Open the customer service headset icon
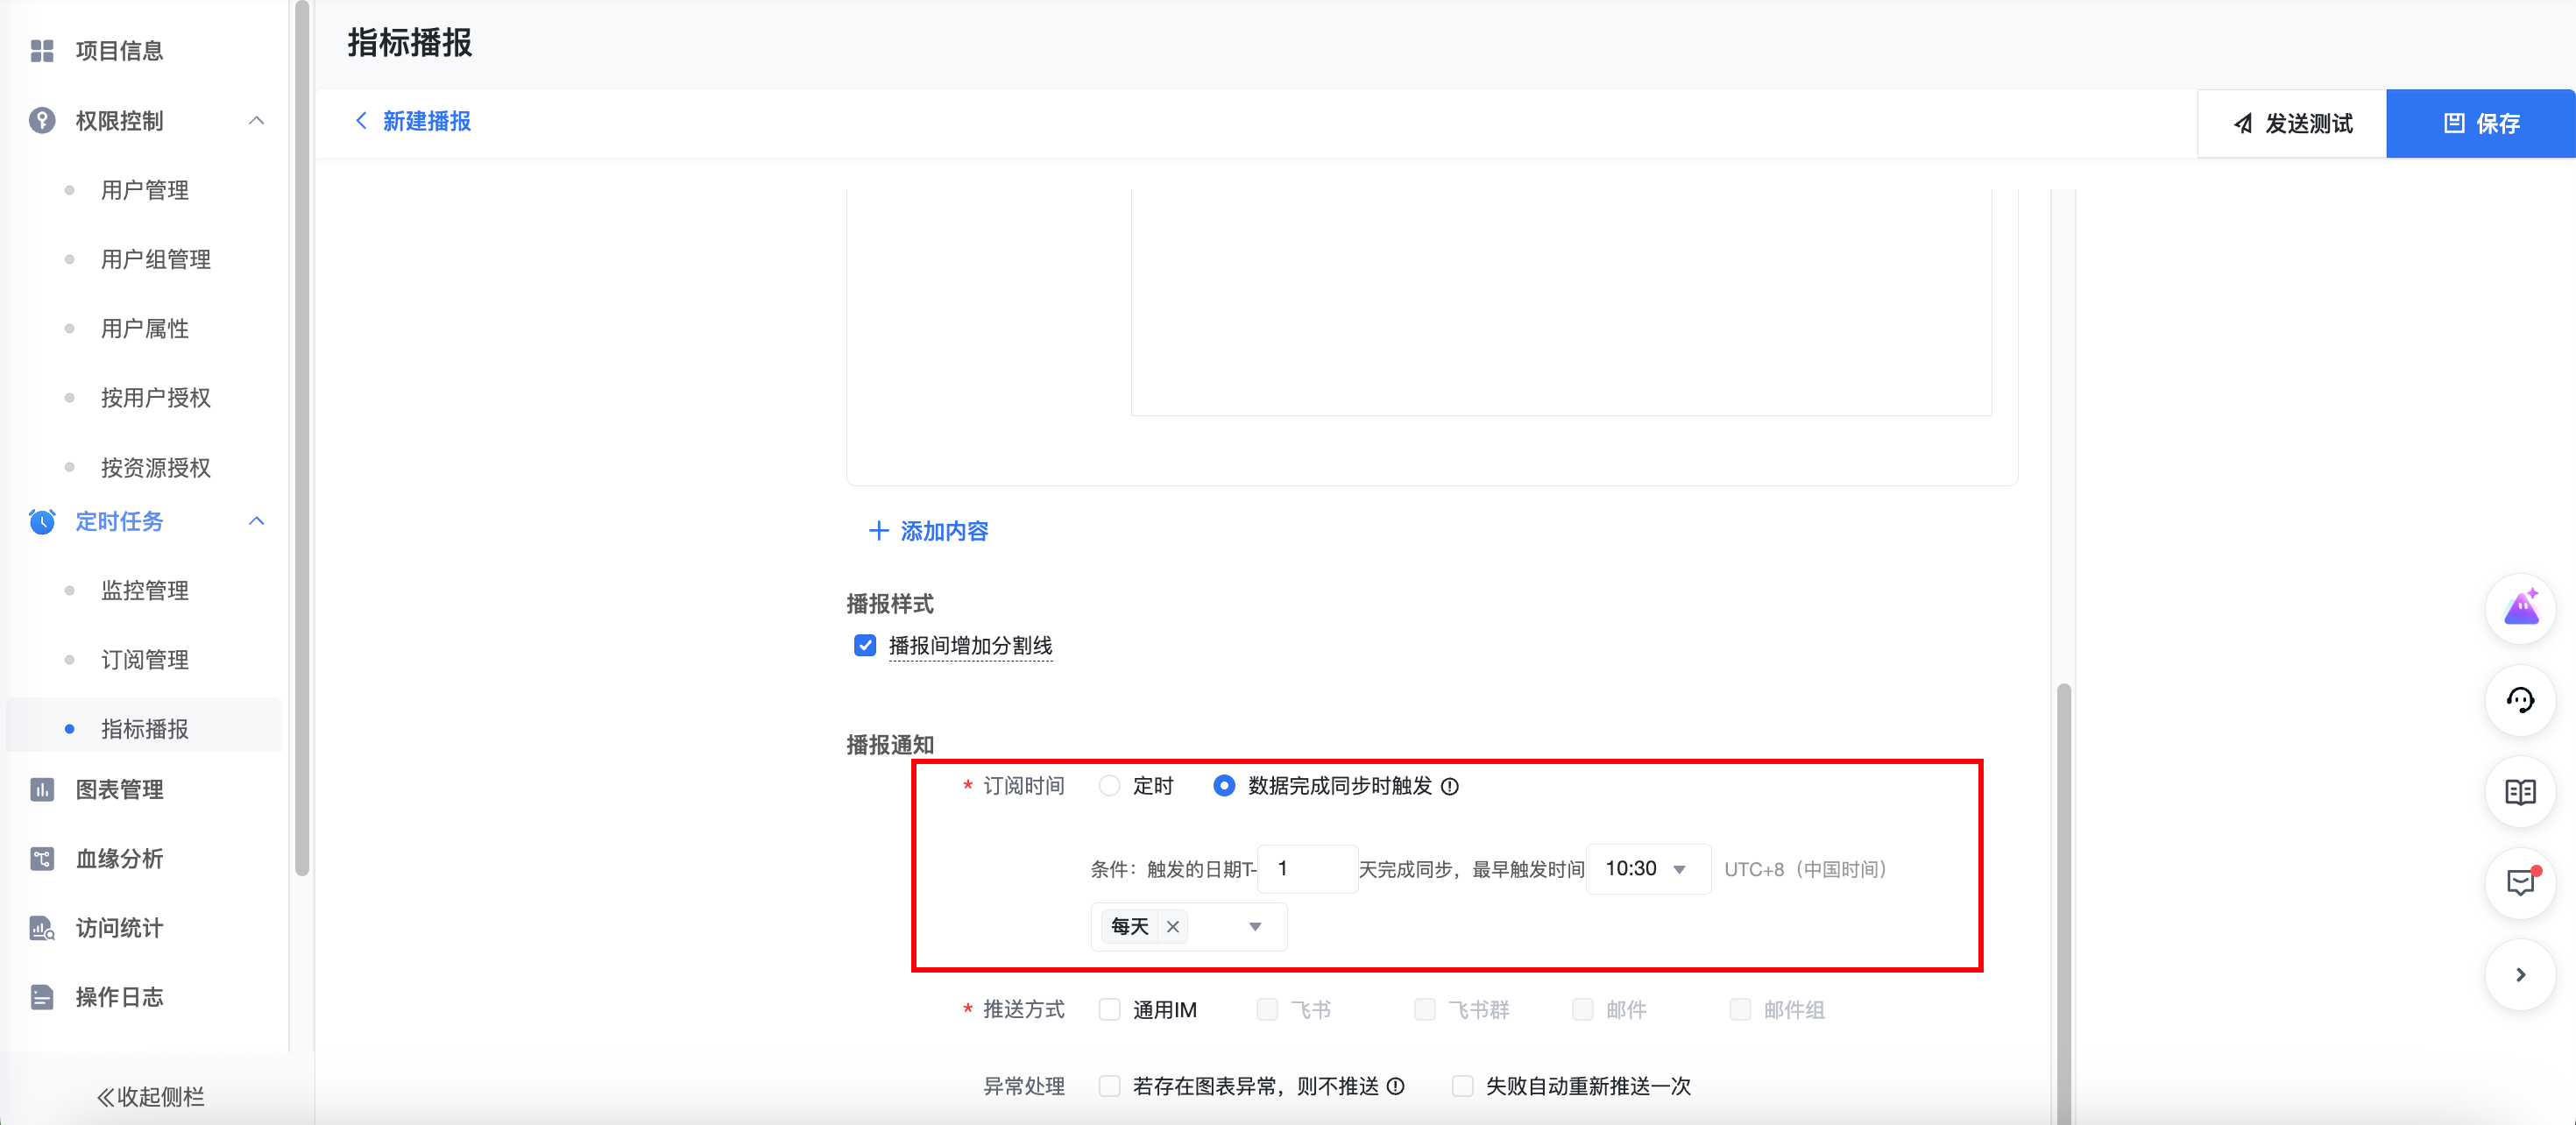The height and width of the screenshot is (1125, 2576). click(2520, 700)
